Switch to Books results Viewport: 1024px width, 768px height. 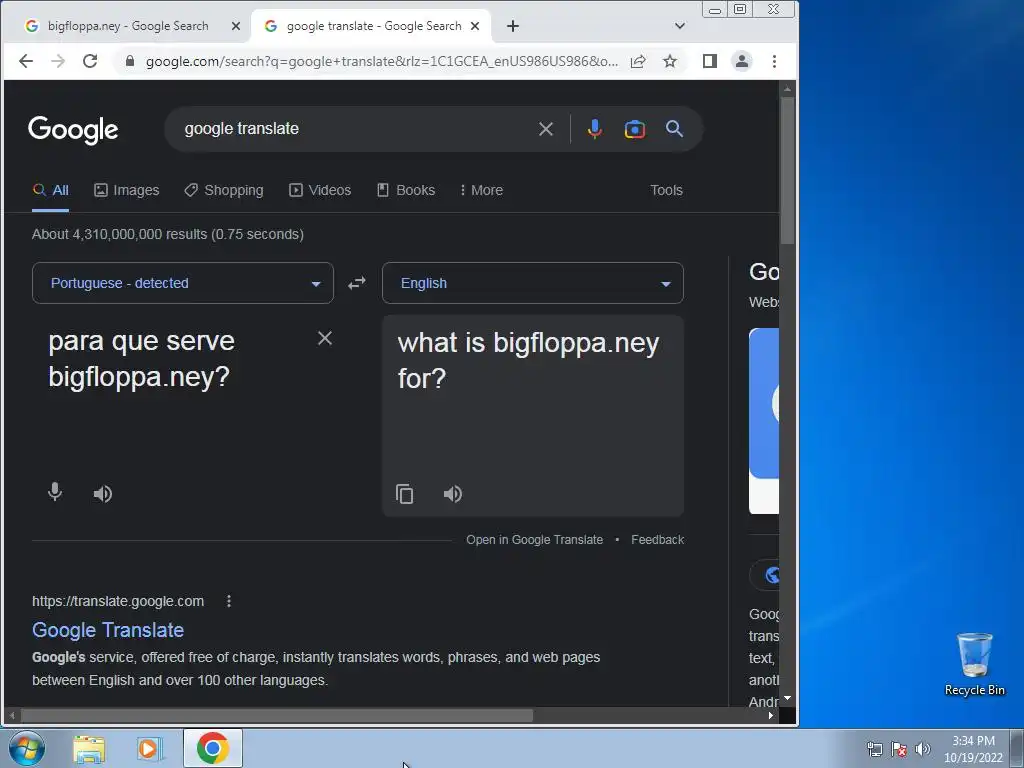pyautogui.click(x=406, y=190)
